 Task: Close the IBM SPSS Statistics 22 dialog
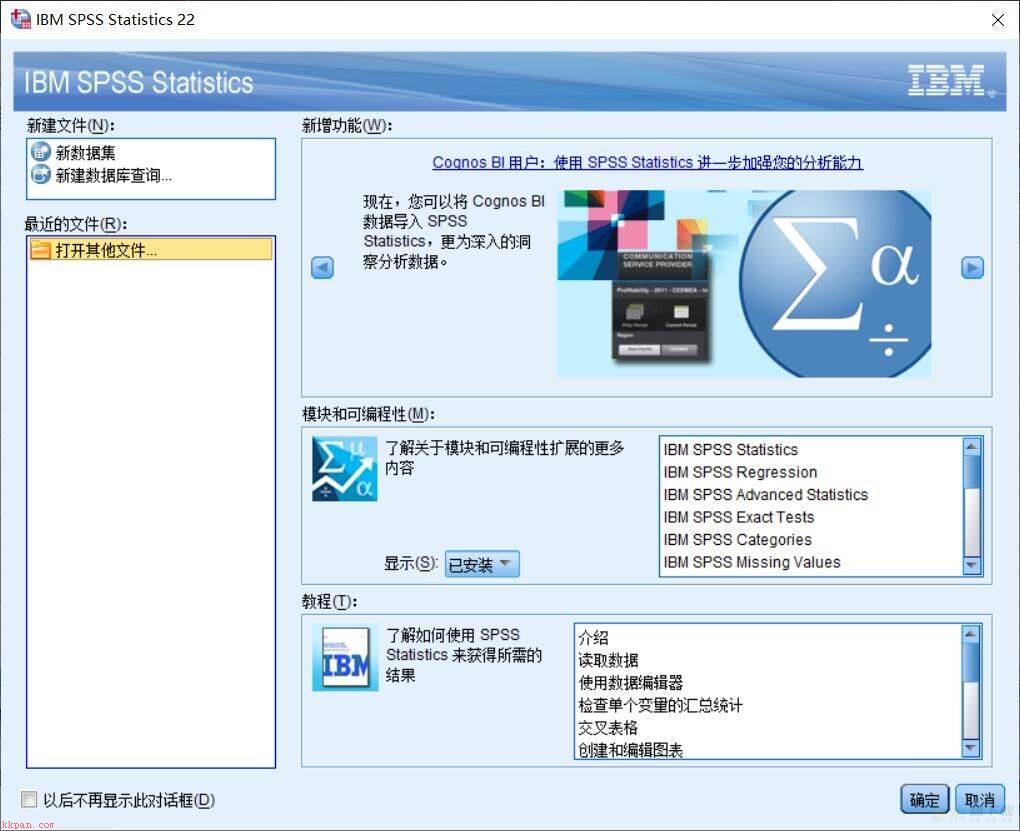(x=997, y=20)
